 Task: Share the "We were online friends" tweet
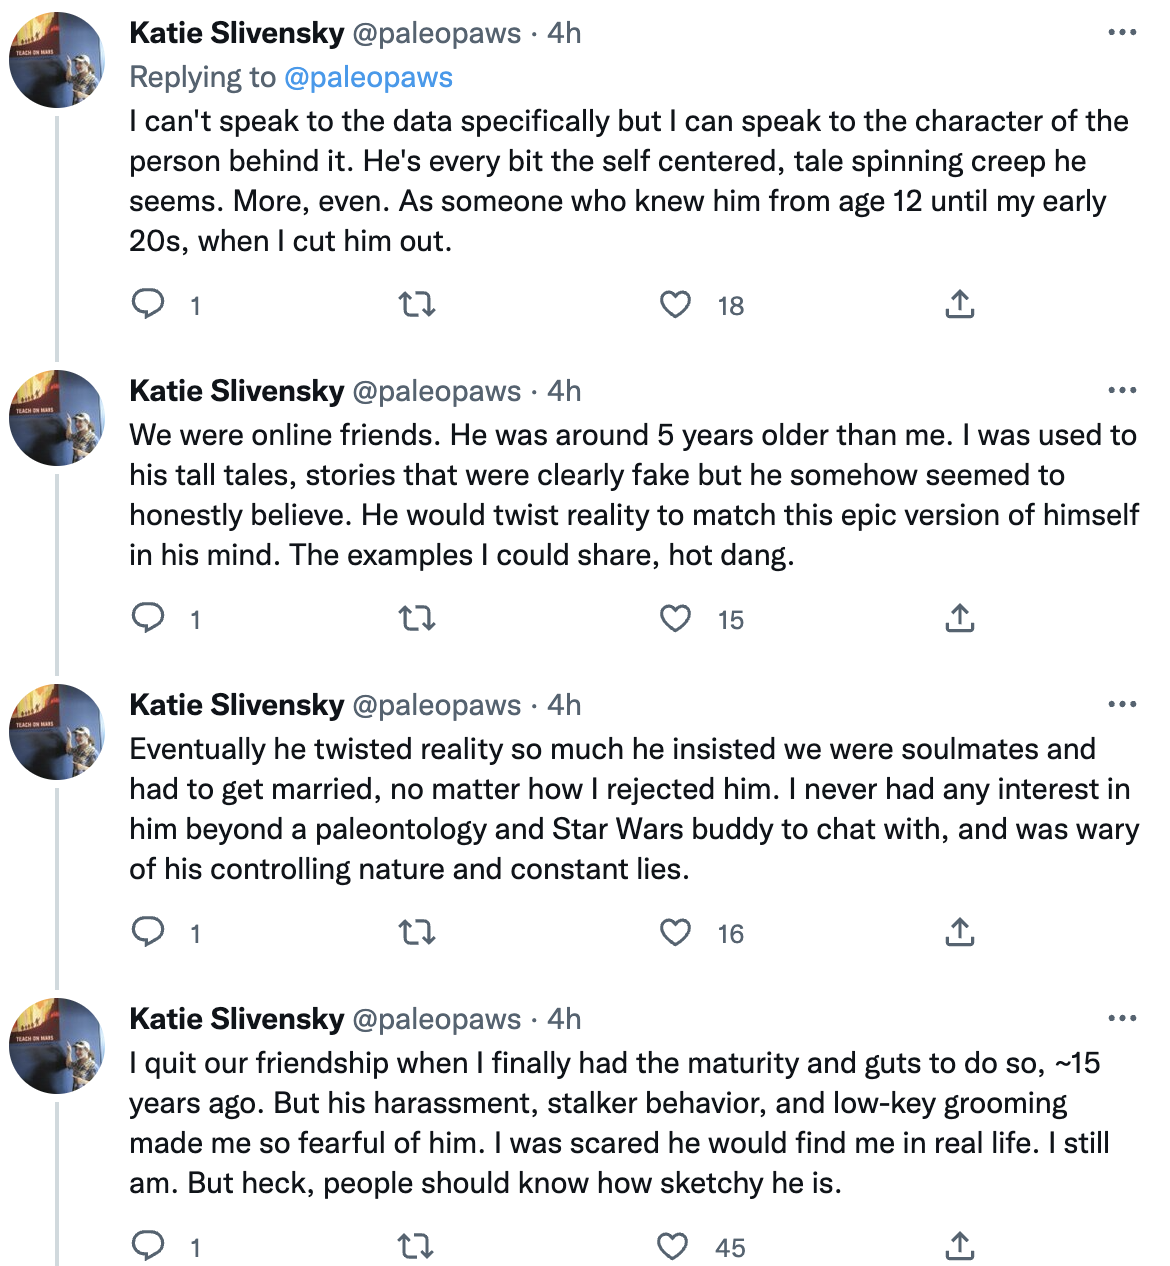[x=959, y=619]
